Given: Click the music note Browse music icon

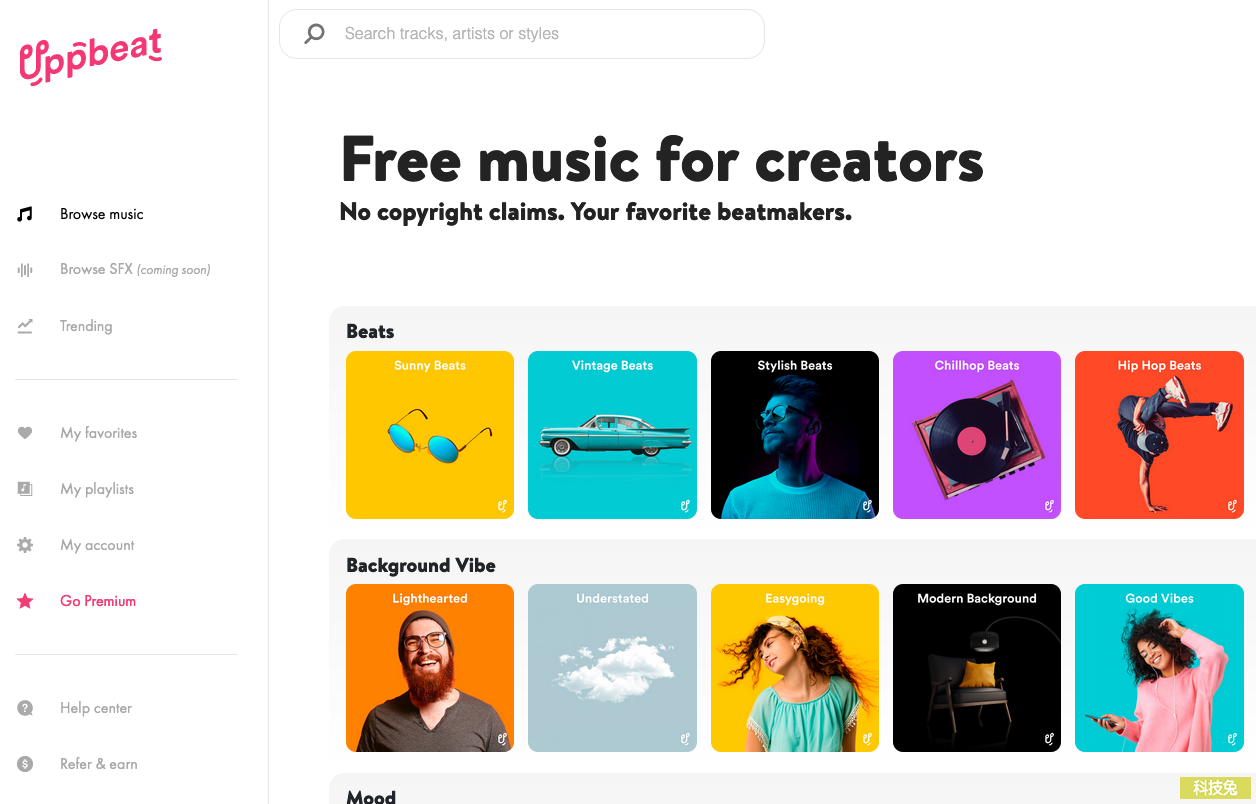Looking at the screenshot, I should point(25,214).
